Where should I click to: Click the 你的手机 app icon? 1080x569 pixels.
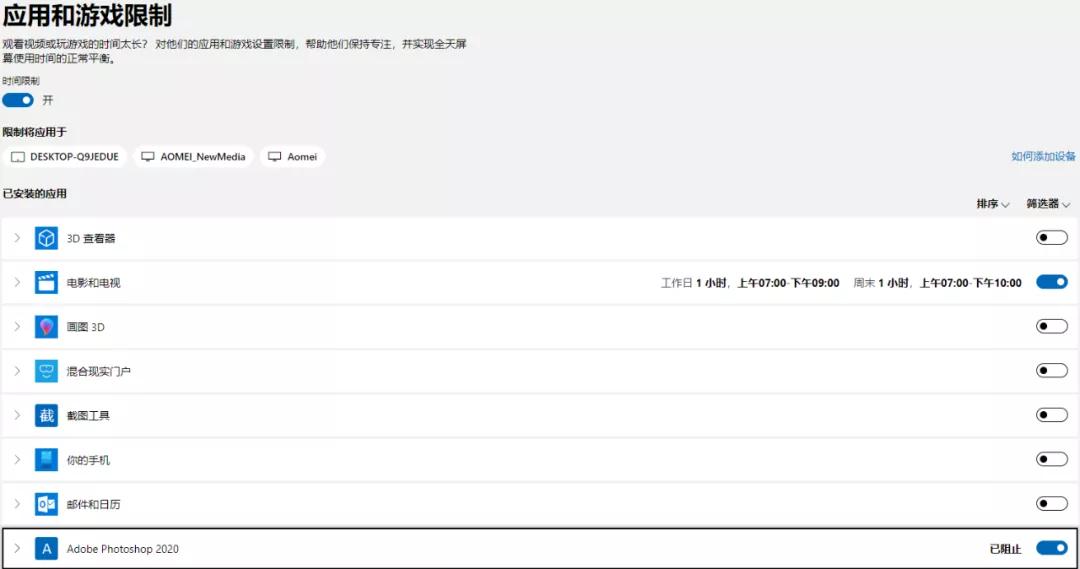point(46,459)
